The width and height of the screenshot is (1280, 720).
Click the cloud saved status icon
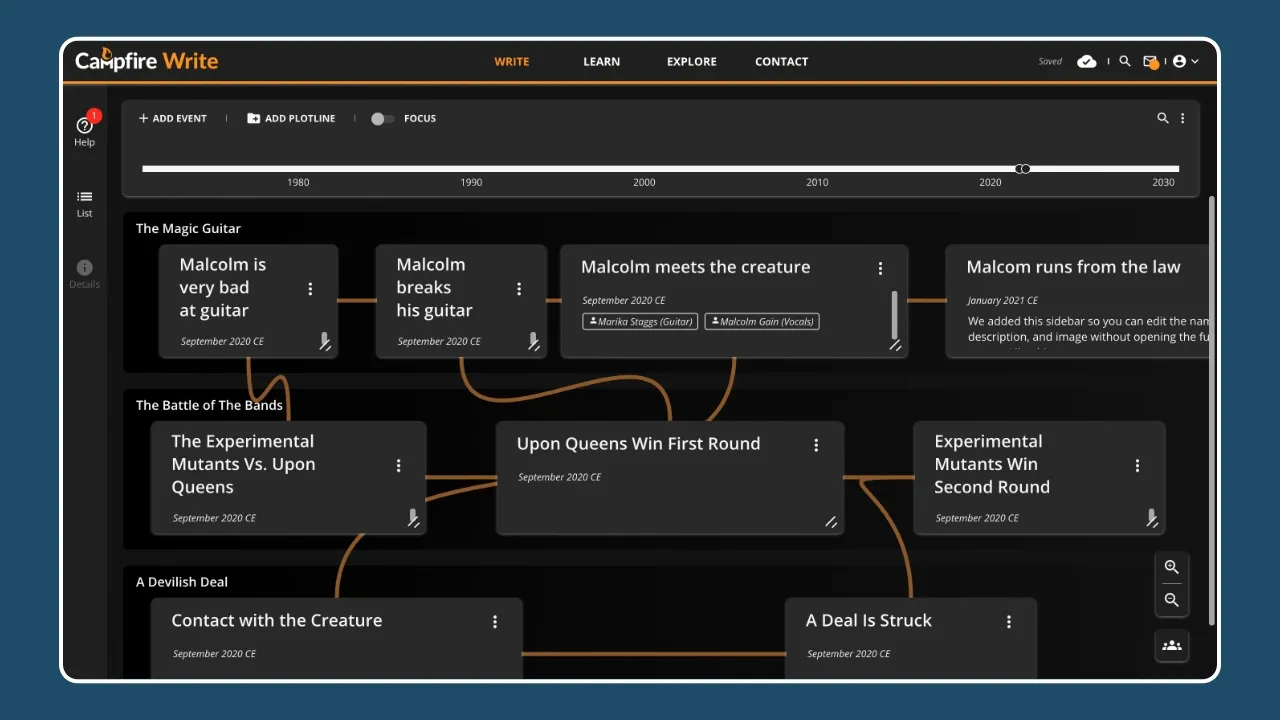[x=1086, y=62]
